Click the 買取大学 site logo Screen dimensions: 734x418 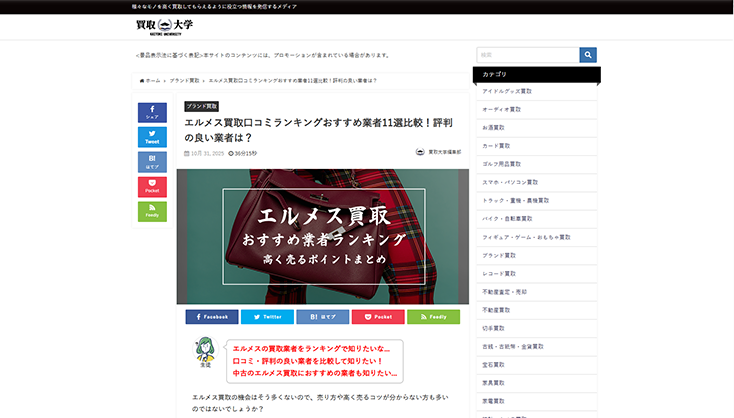164,26
